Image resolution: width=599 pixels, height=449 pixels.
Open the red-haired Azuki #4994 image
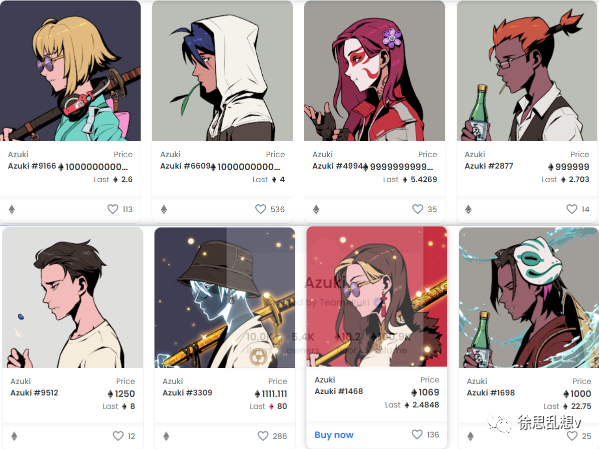[374, 71]
